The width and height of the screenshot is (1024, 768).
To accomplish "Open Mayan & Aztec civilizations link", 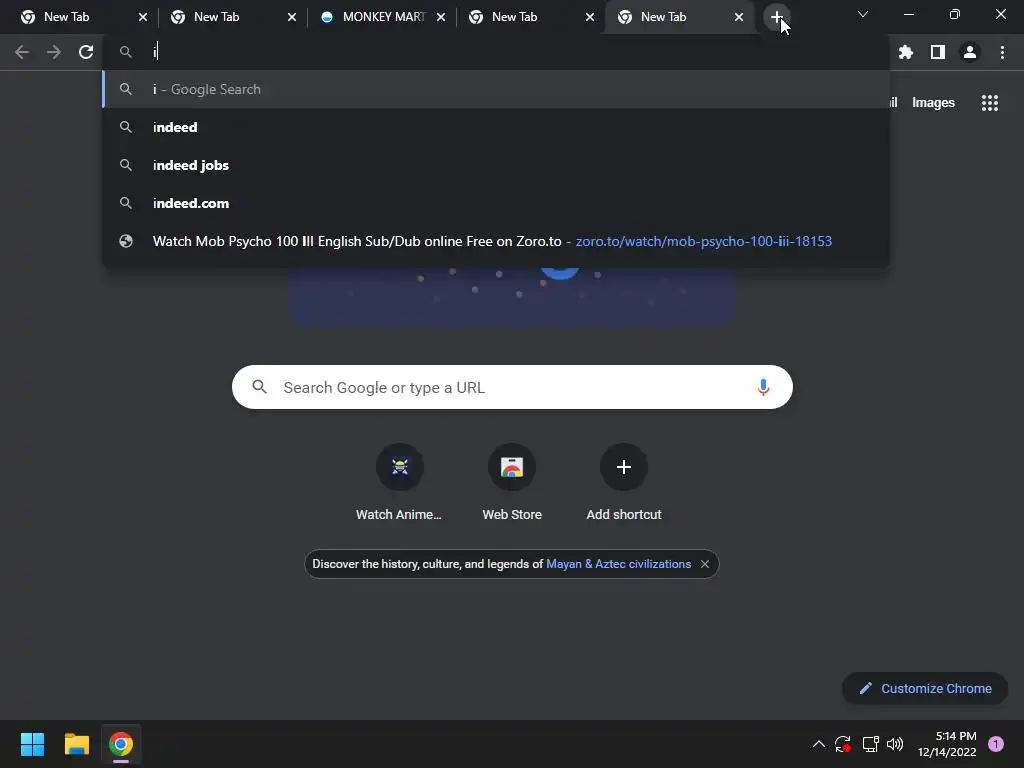I will [618, 564].
